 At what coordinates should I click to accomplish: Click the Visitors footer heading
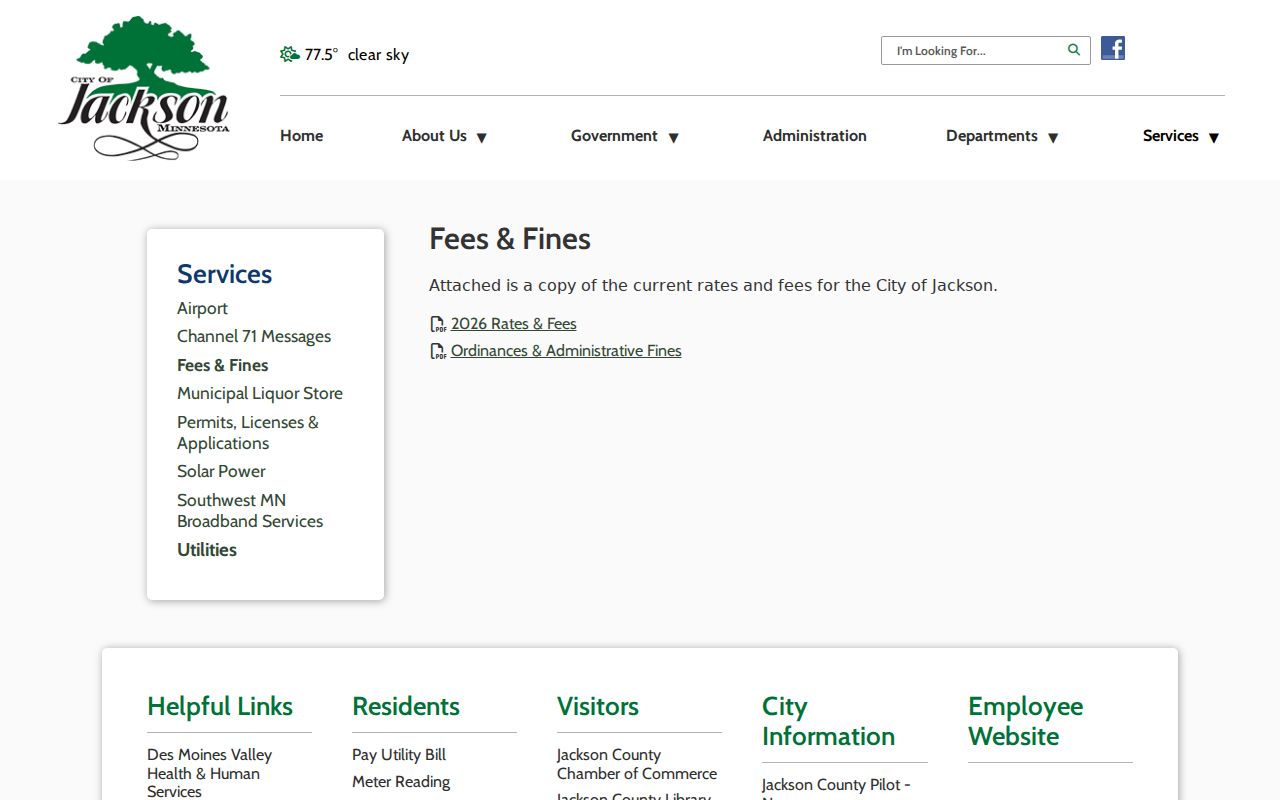[598, 706]
